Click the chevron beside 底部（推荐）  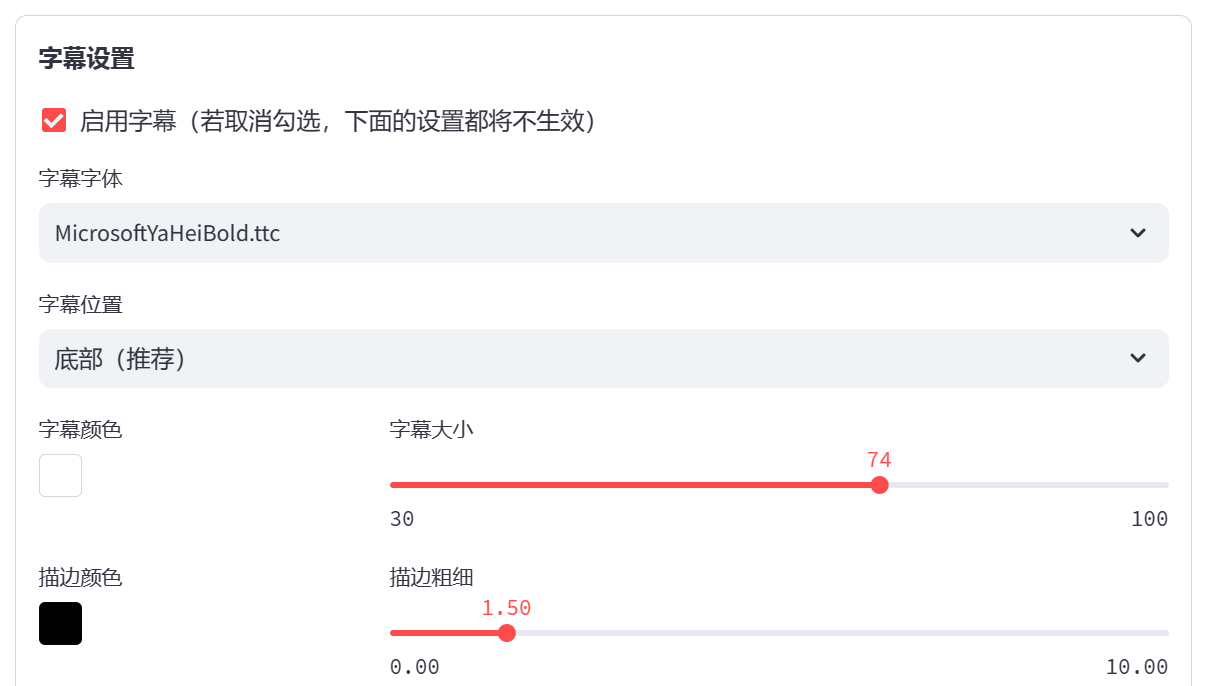(x=1137, y=358)
